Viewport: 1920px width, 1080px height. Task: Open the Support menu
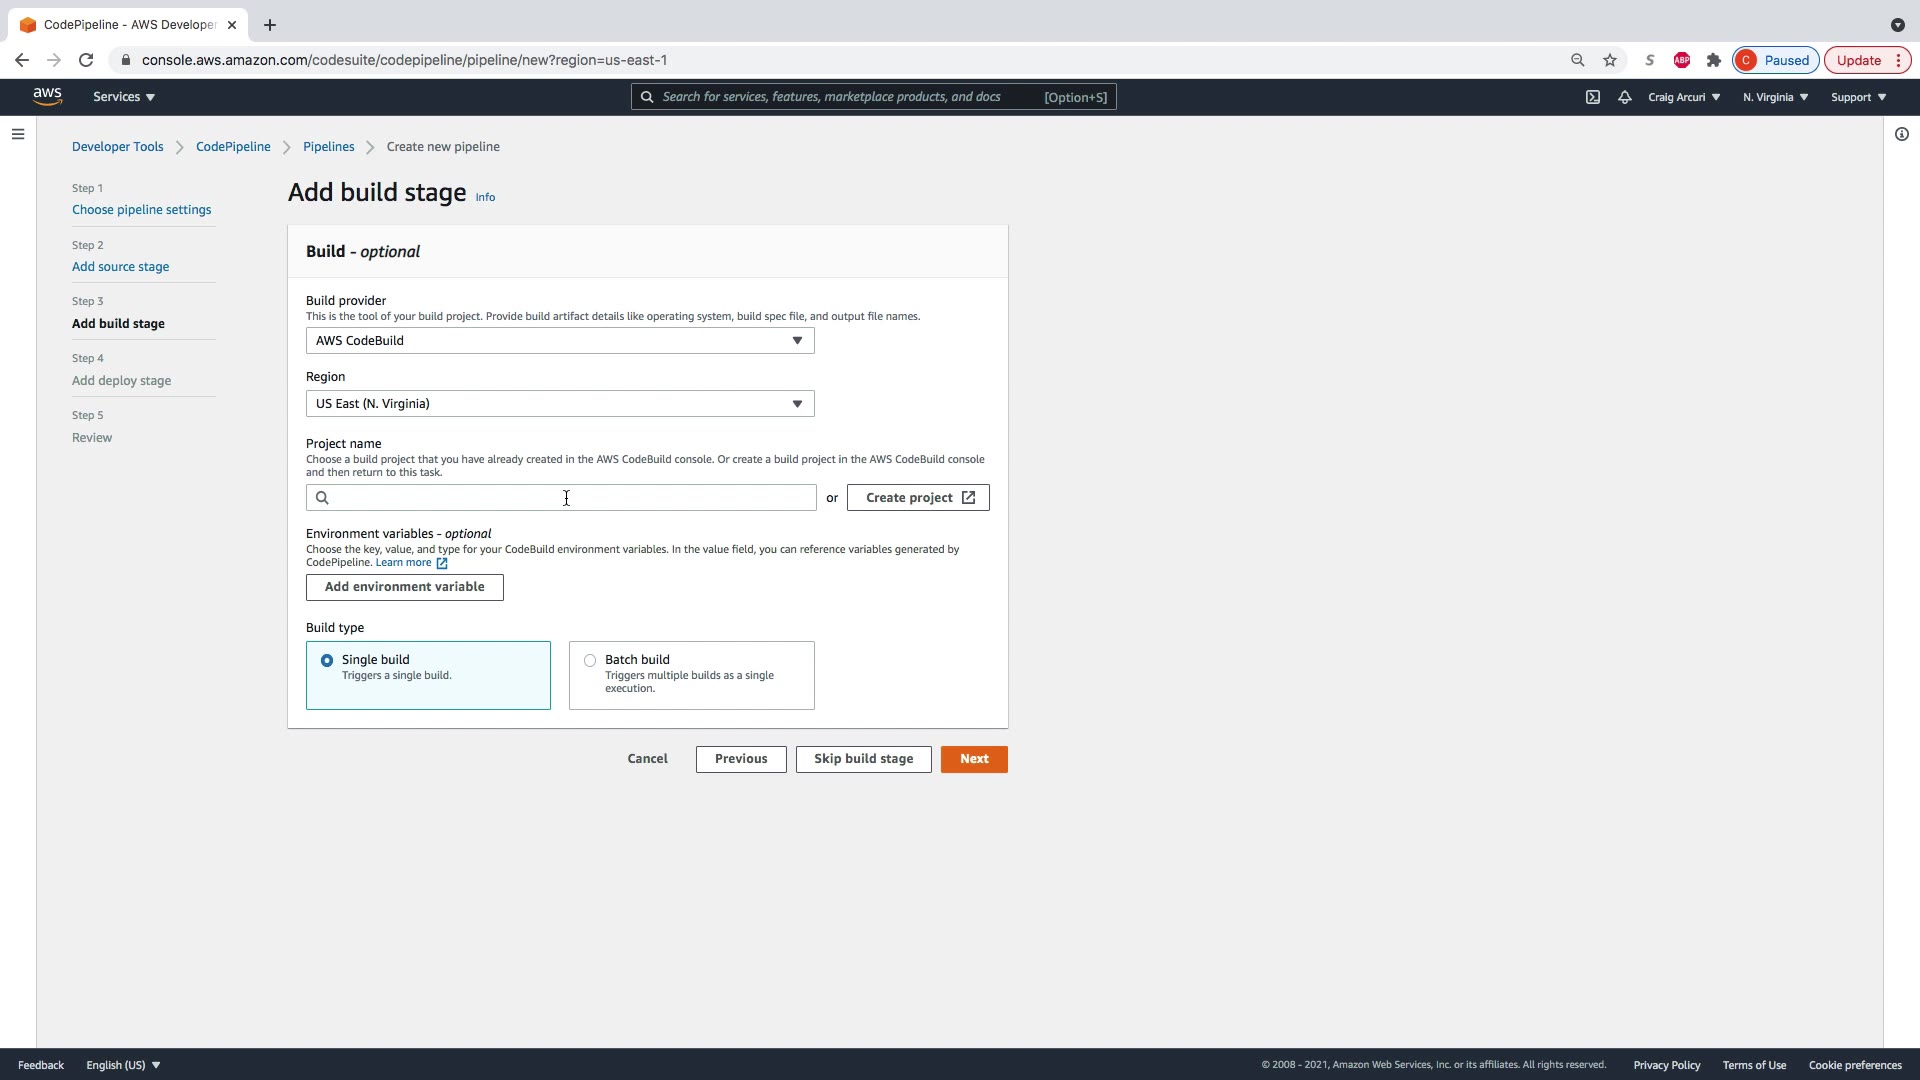coord(1858,97)
